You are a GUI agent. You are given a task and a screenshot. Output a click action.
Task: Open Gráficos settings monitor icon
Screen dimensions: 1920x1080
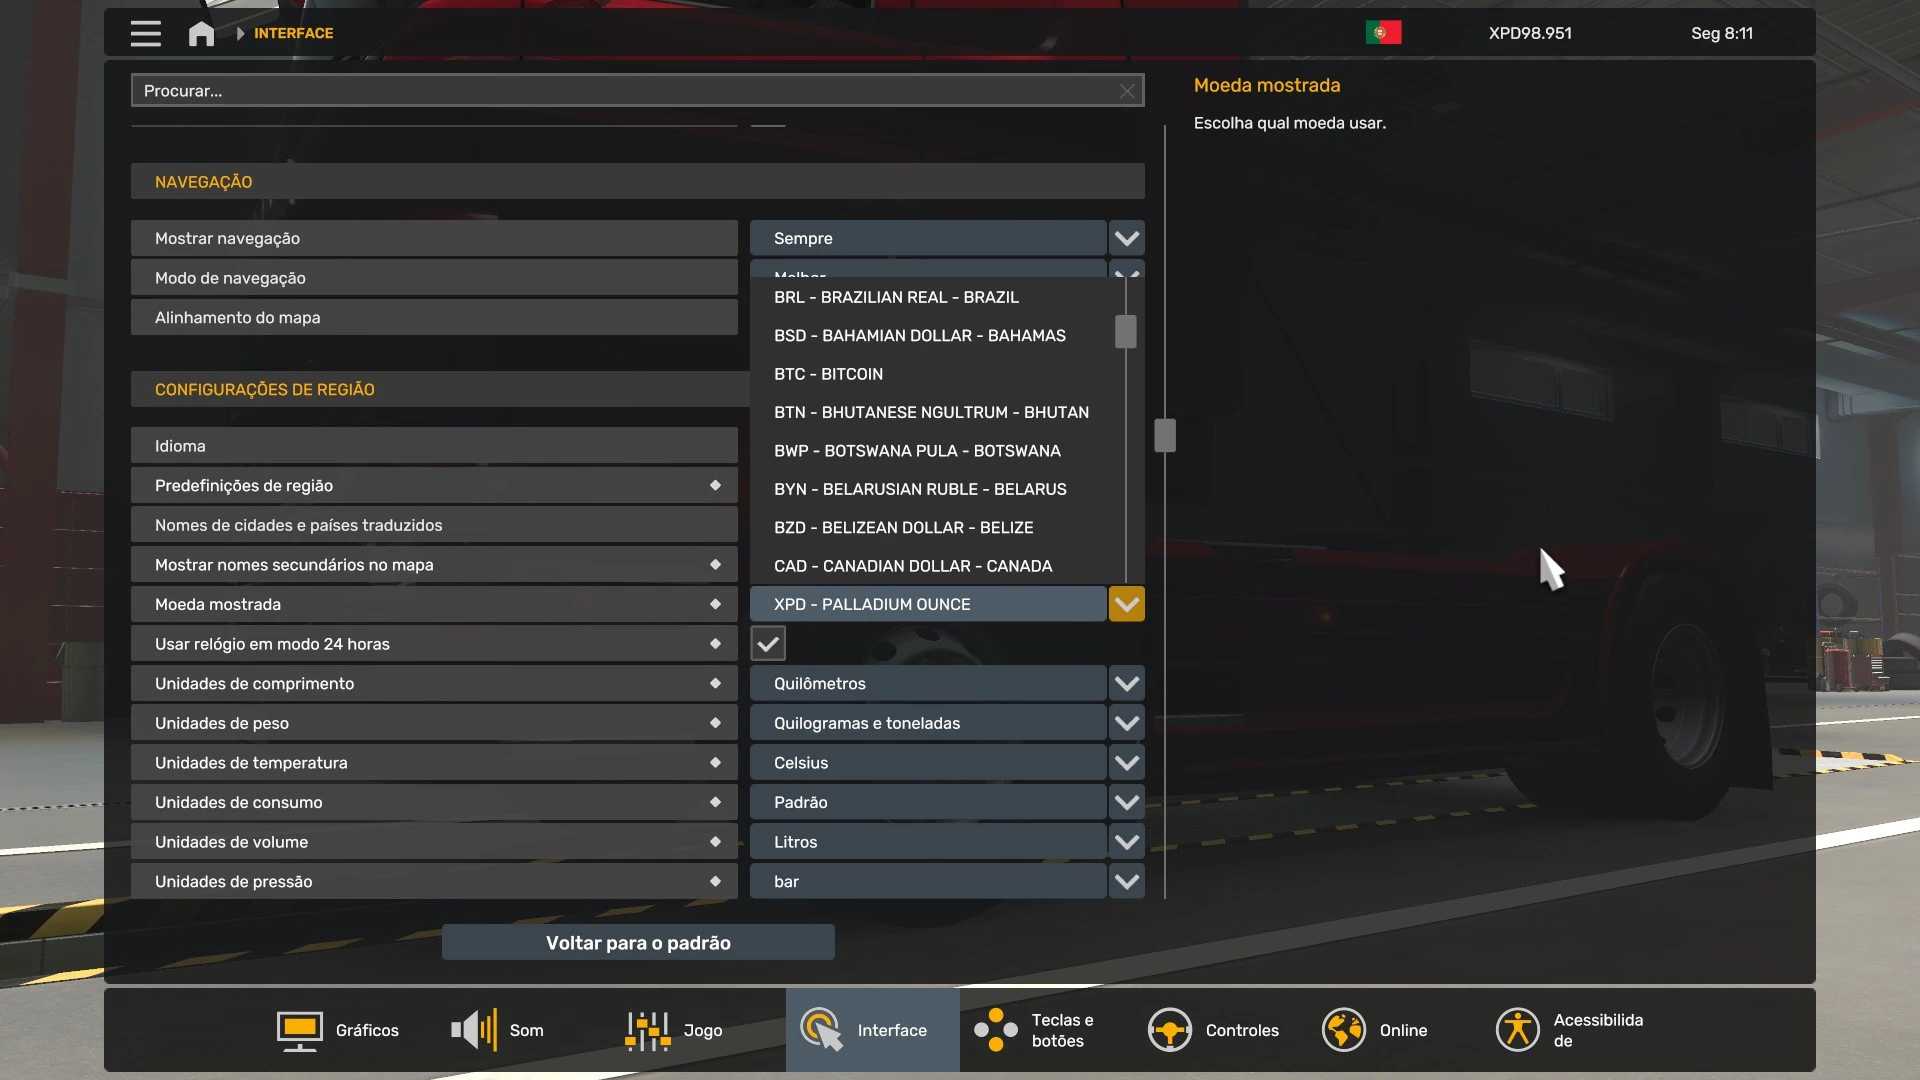pos(299,1030)
